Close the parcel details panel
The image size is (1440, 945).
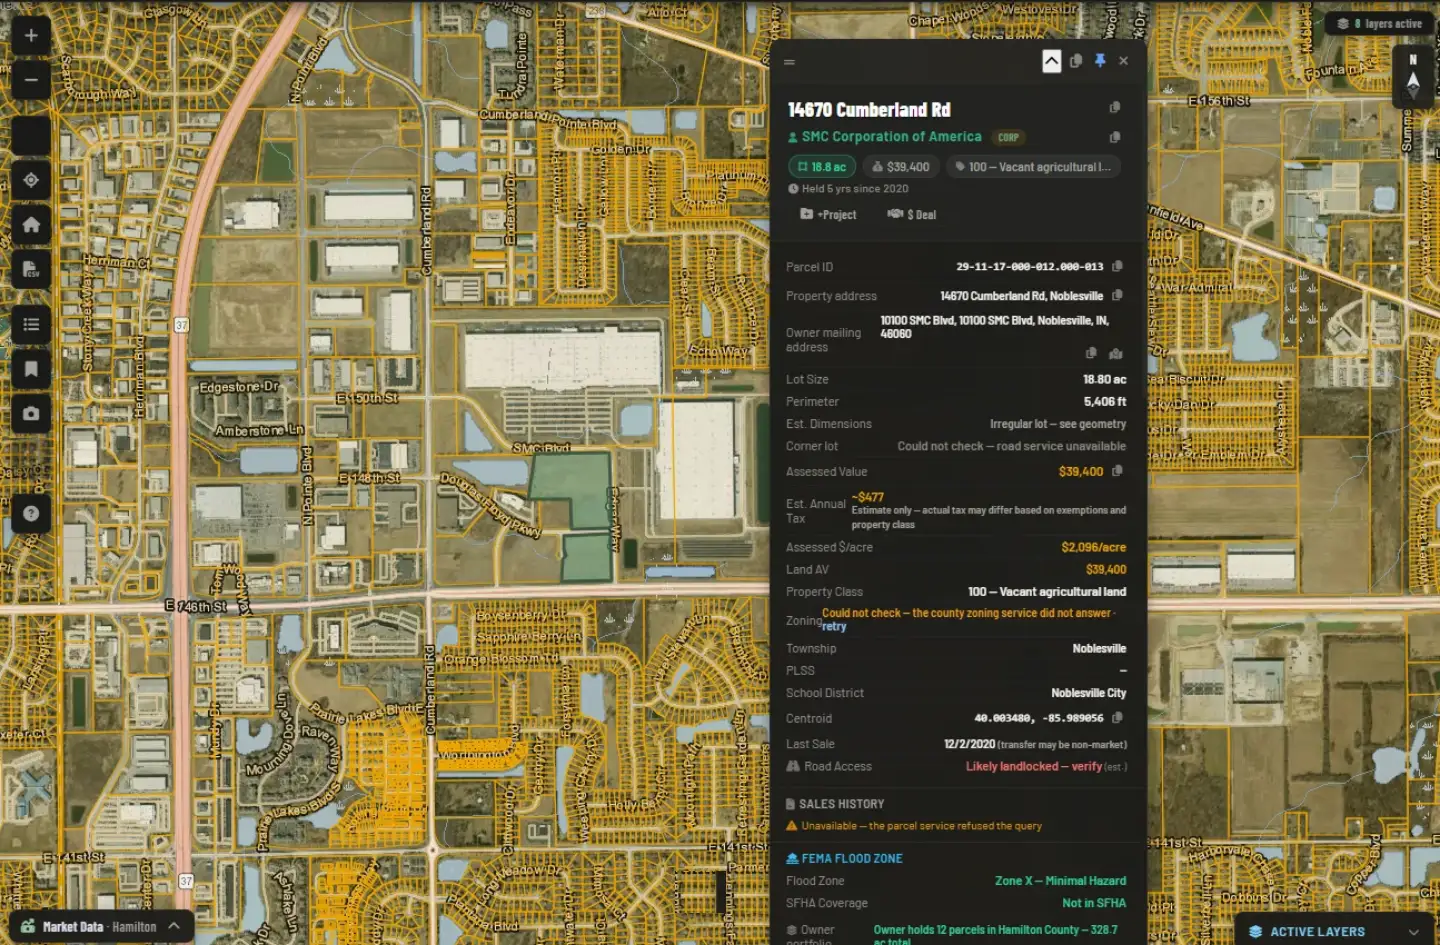pos(1124,61)
